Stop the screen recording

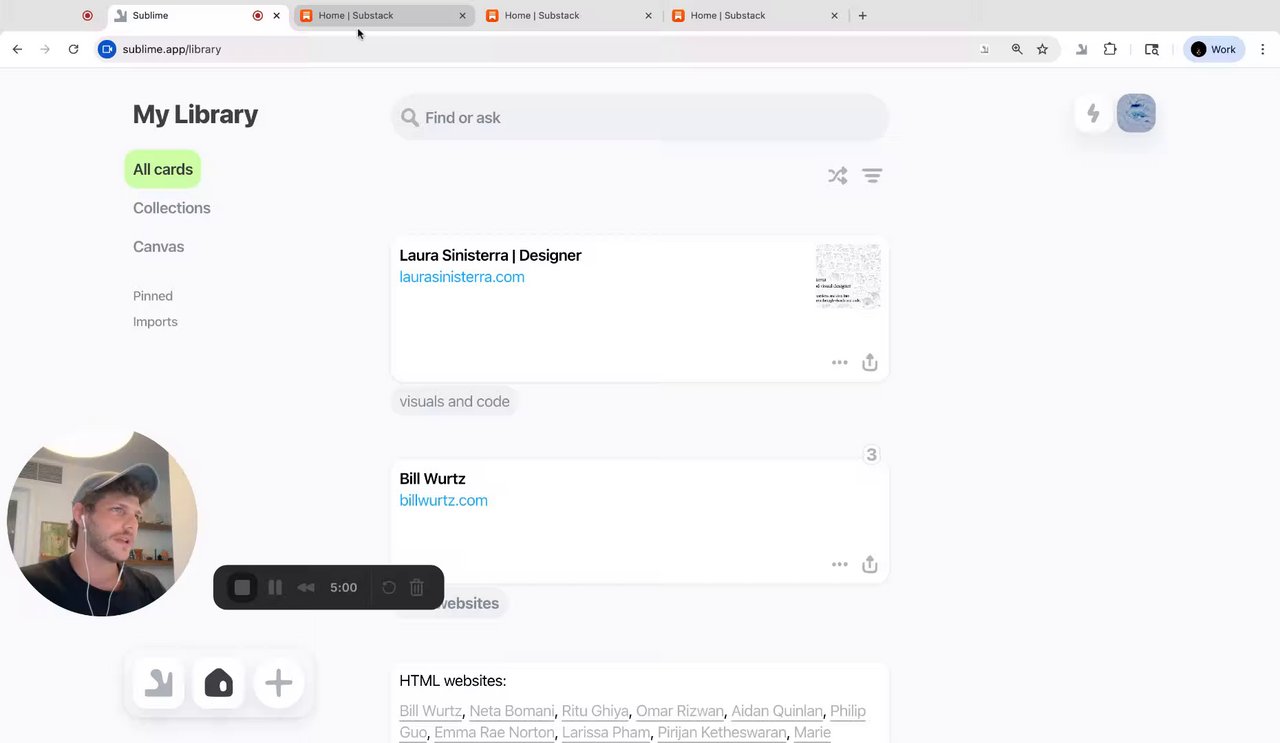point(242,588)
